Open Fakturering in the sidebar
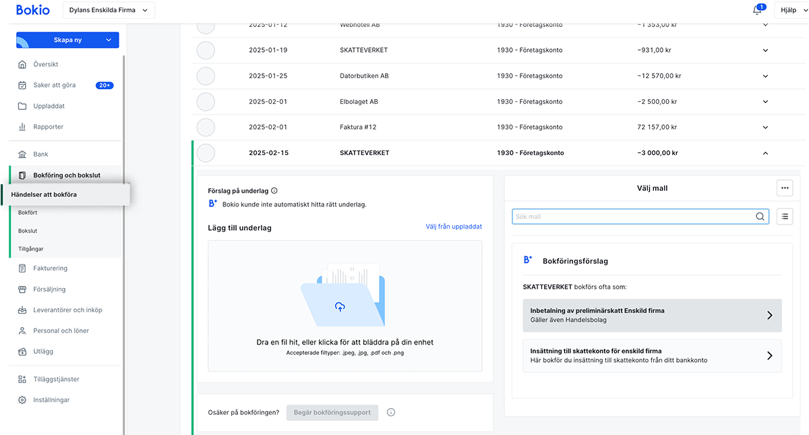This screenshot has width=809, height=435. 50,268
